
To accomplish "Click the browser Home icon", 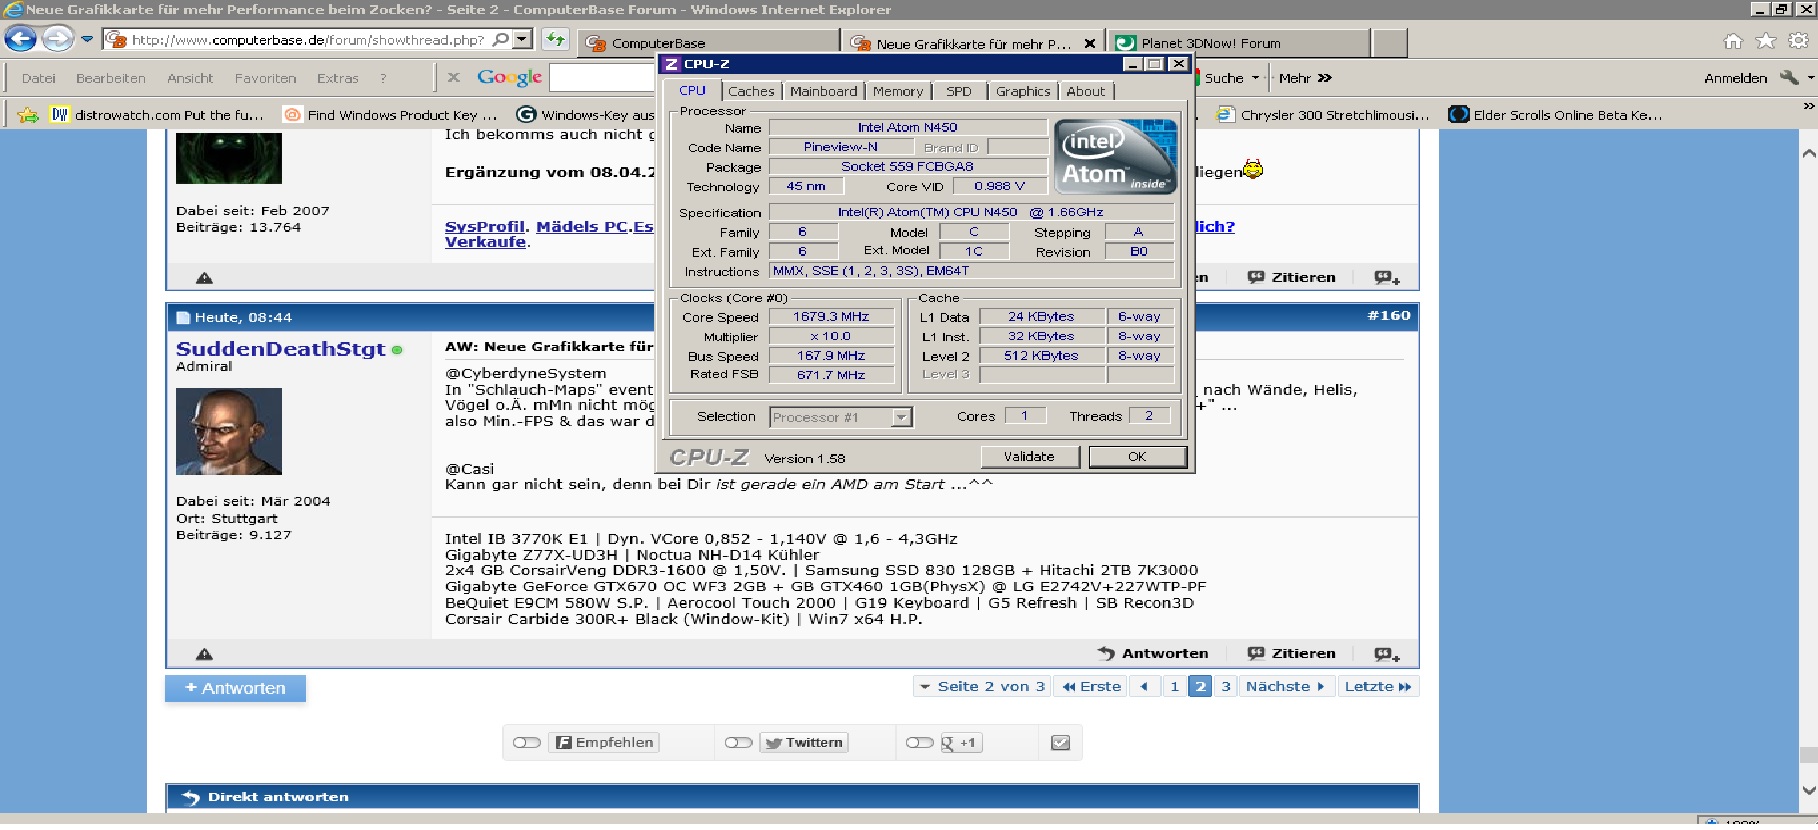I will point(1733,41).
